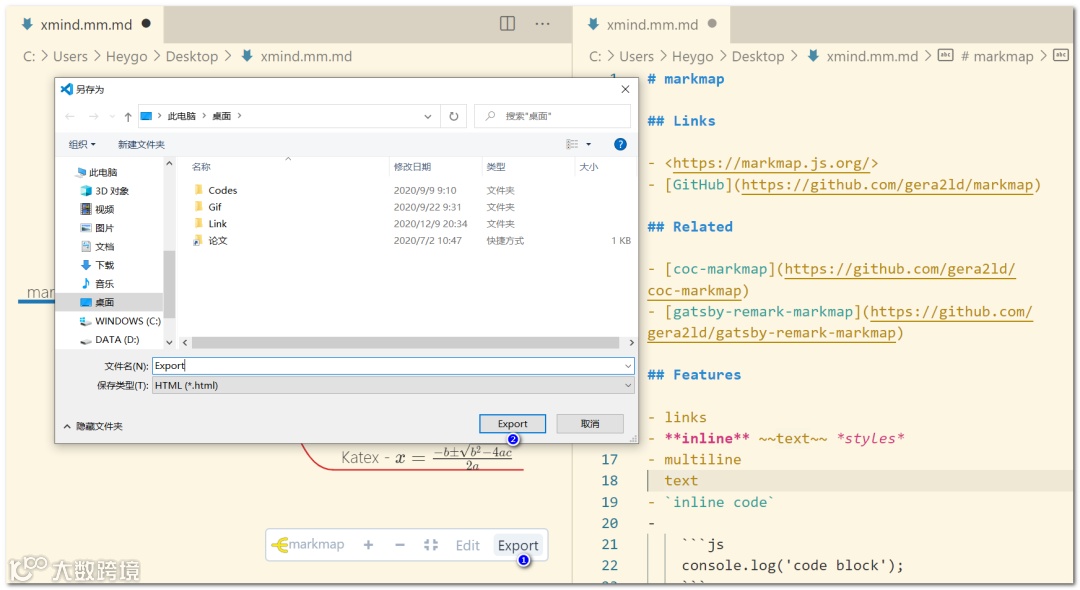This screenshot has height=590, width=1080.
Task: Sort by 大小 column header
Action: pyautogui.click(x=589, y=167)
